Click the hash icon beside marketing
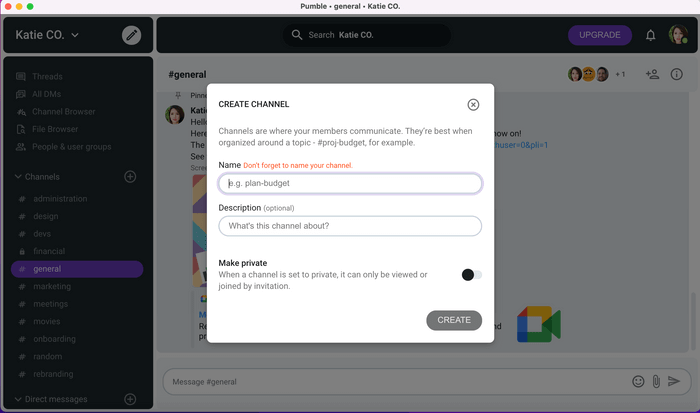This screenshot has height=413, width=700. pos(22,287)
